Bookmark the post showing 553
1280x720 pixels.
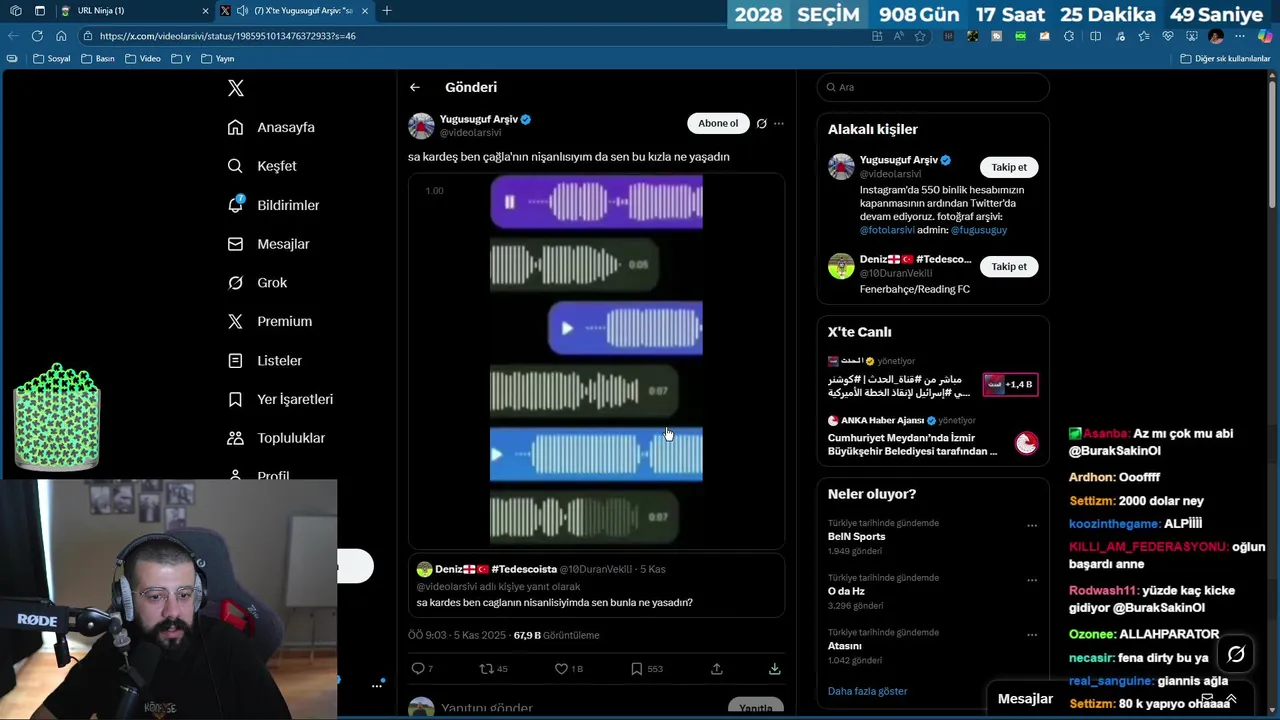click(x=646, y=668)
